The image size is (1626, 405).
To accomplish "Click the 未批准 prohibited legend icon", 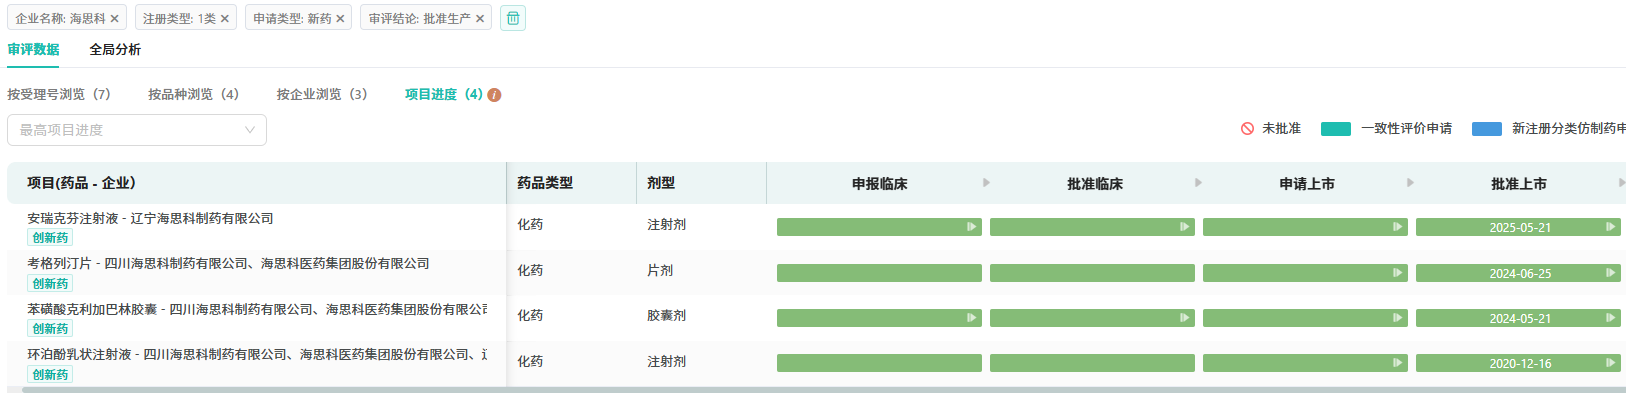I will pos(1247,129).
